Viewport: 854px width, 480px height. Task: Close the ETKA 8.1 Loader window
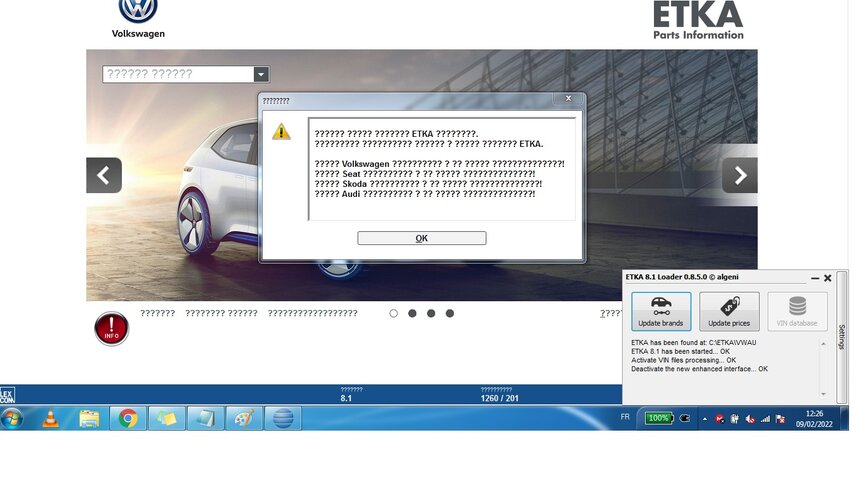tap(828, 278)
